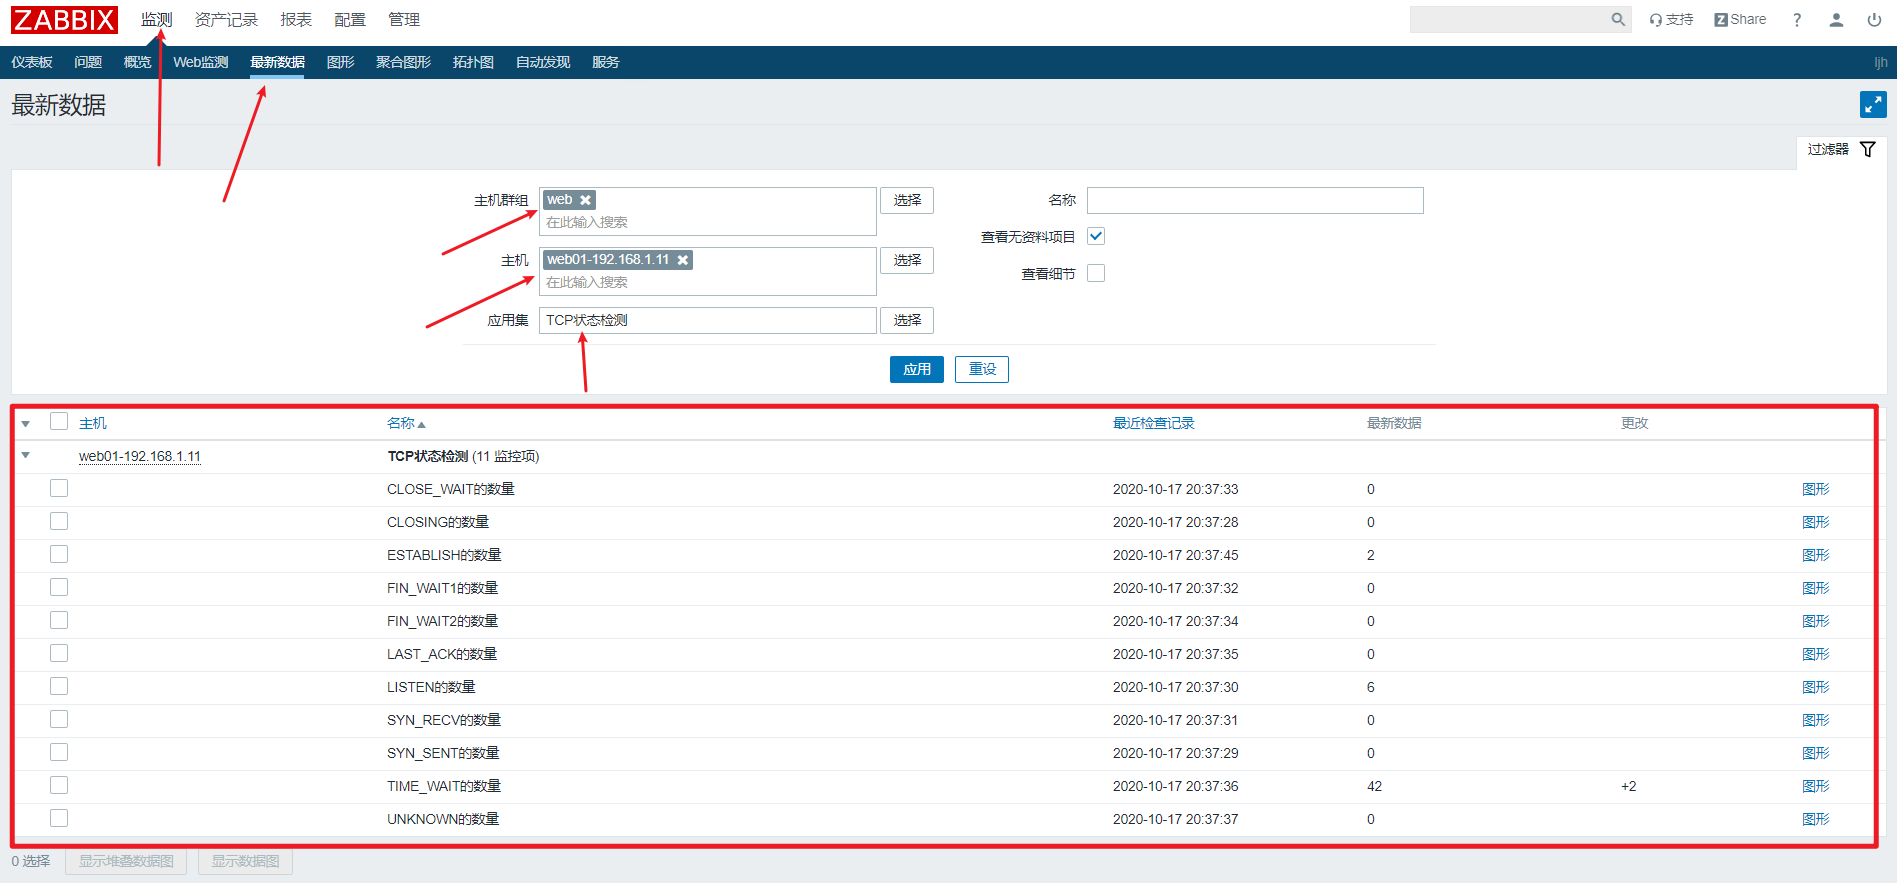This screenshot has height=883, width=1897.
Task: Open the 监测 top menu
Action: 156,20
